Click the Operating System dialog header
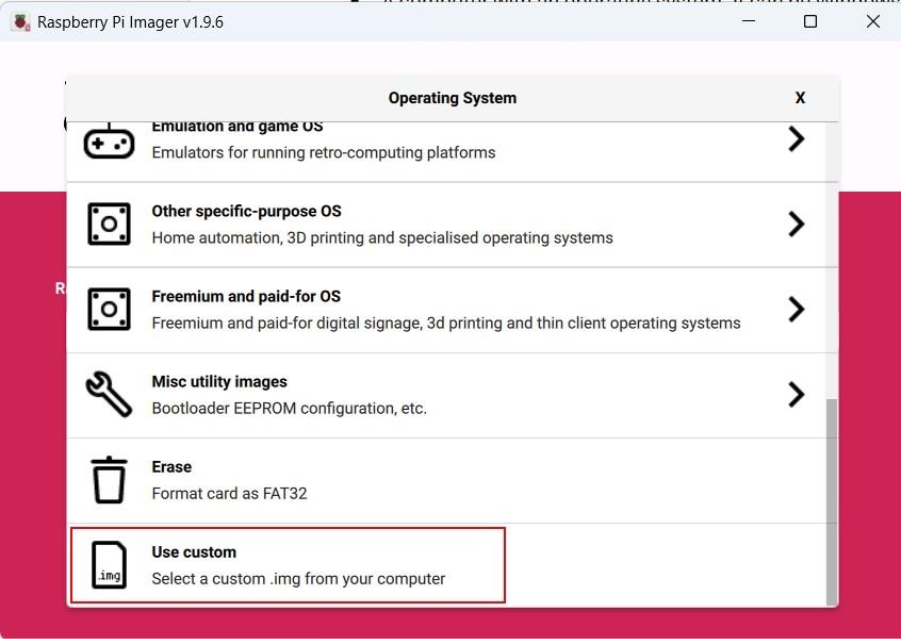The image size is (901, 639). click(x=451, y=97)
